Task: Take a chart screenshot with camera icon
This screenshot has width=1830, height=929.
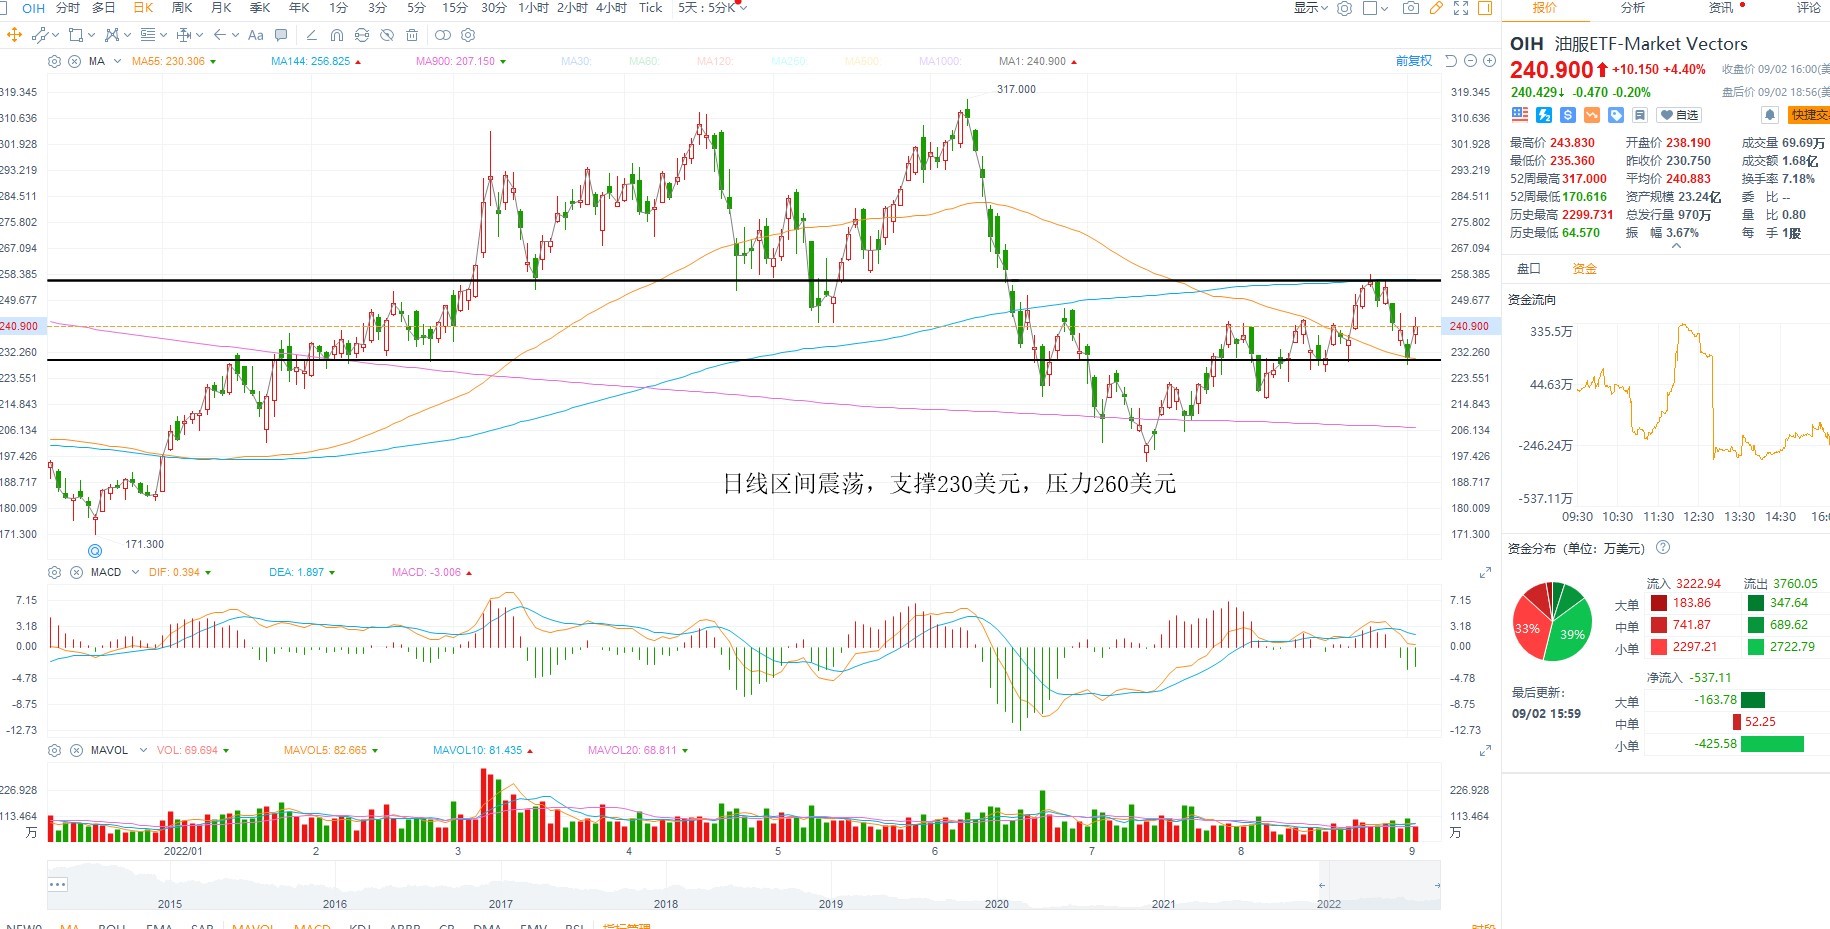Action: point(1410,8)
